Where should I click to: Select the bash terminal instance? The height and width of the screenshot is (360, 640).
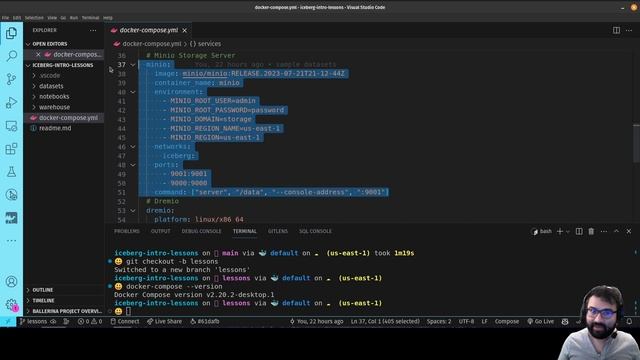(x=542, y=231)
